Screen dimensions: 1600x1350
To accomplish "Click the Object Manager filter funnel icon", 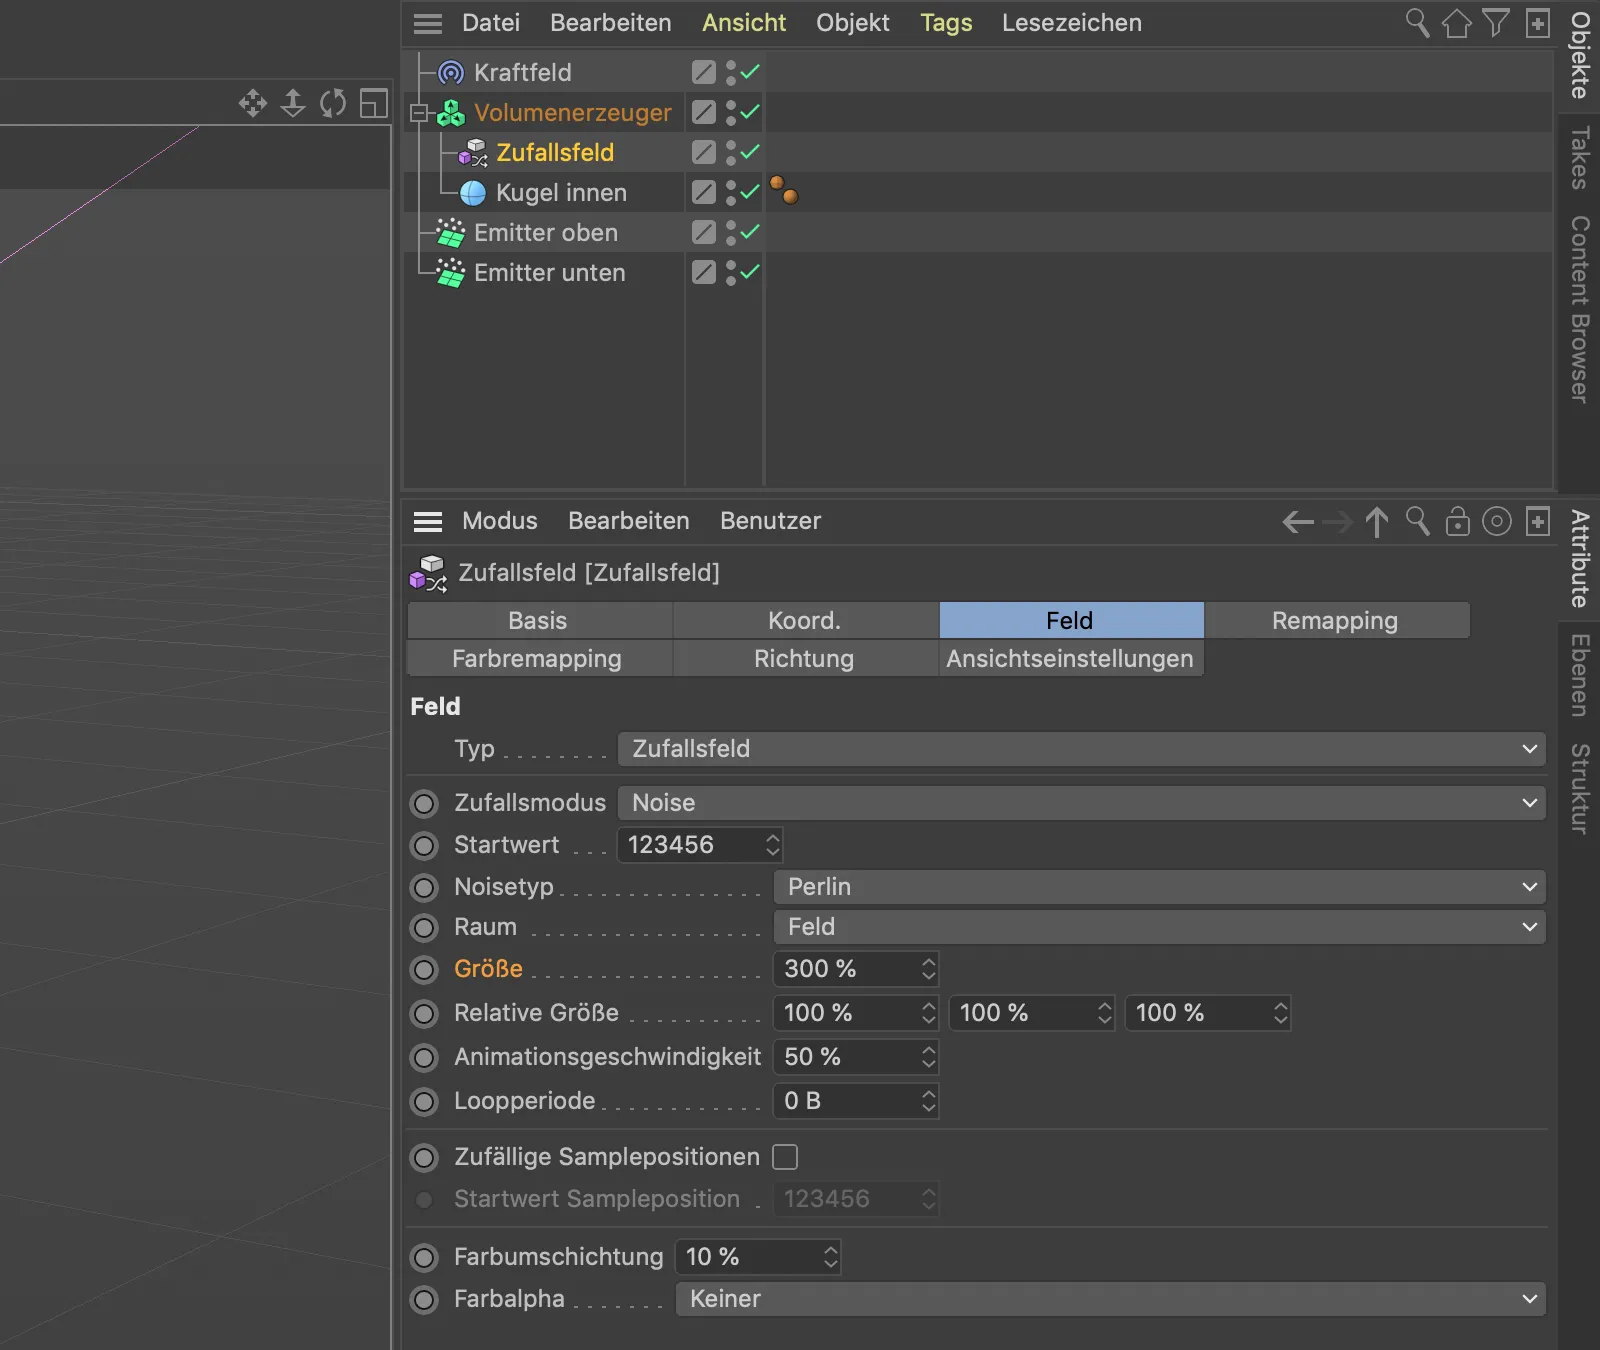I will coord(1496,22).
